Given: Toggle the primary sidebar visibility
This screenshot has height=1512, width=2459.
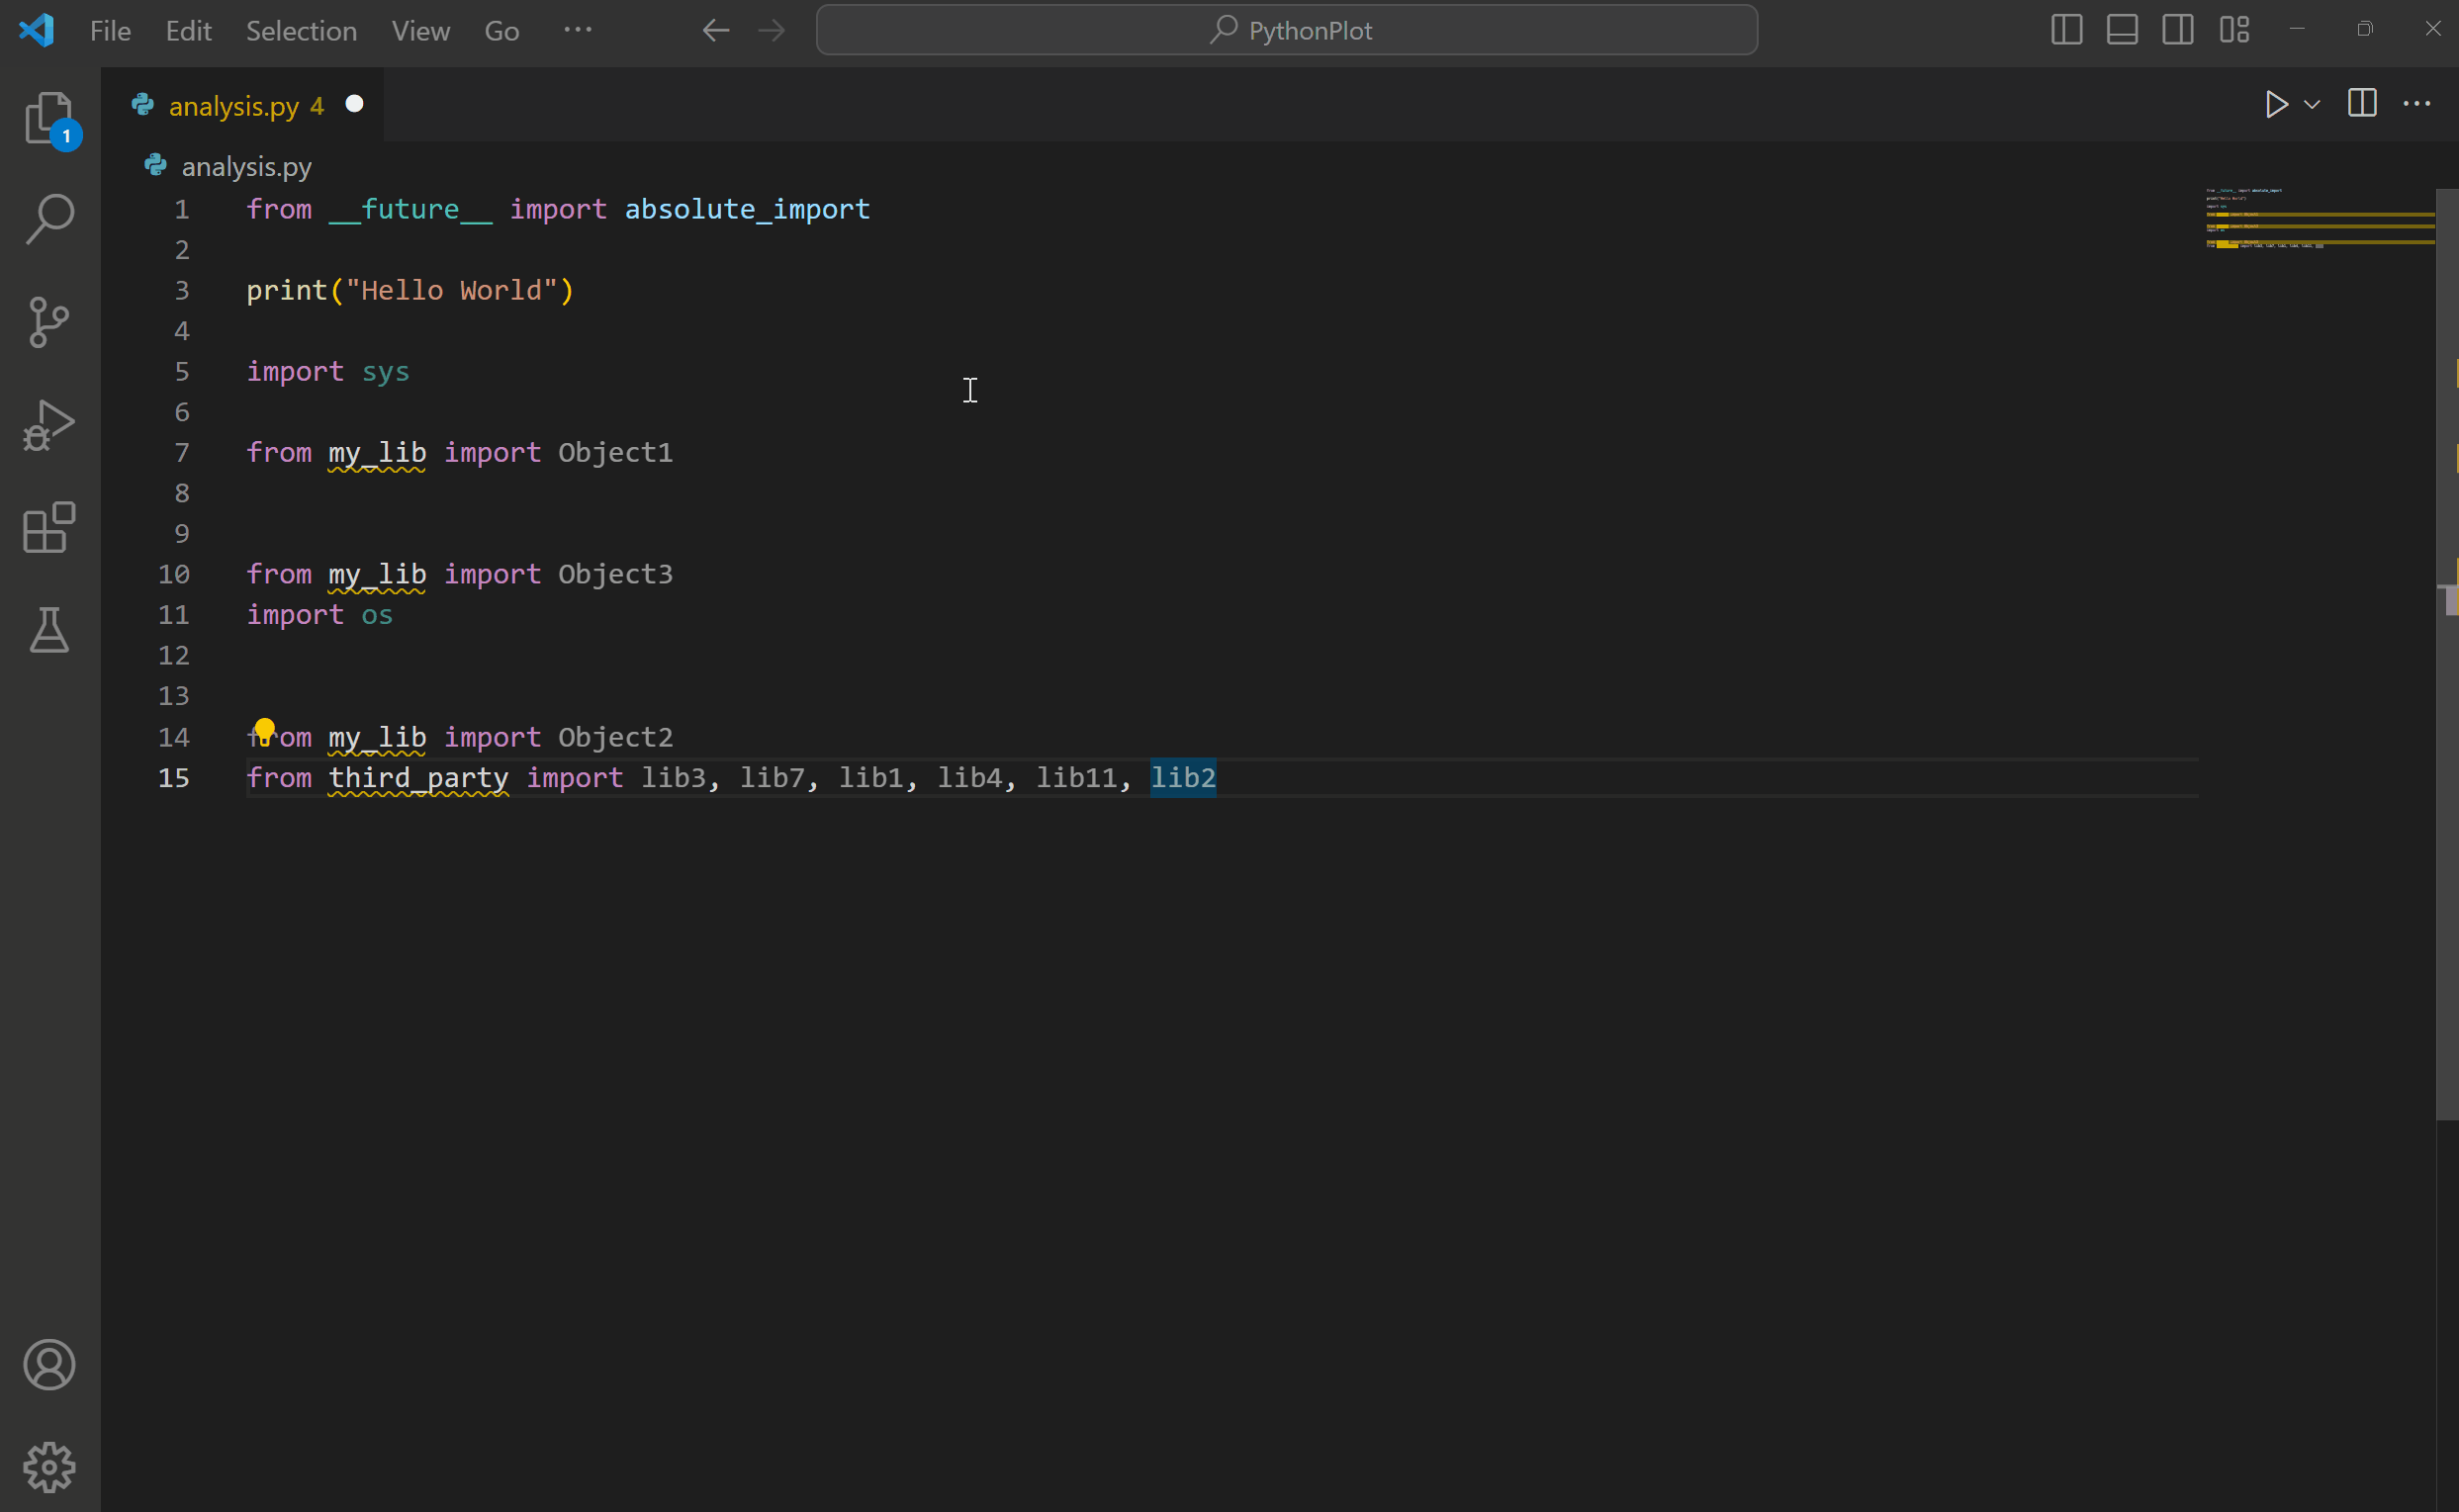Looking at the screenshot, I should [x=2066, y=30].
